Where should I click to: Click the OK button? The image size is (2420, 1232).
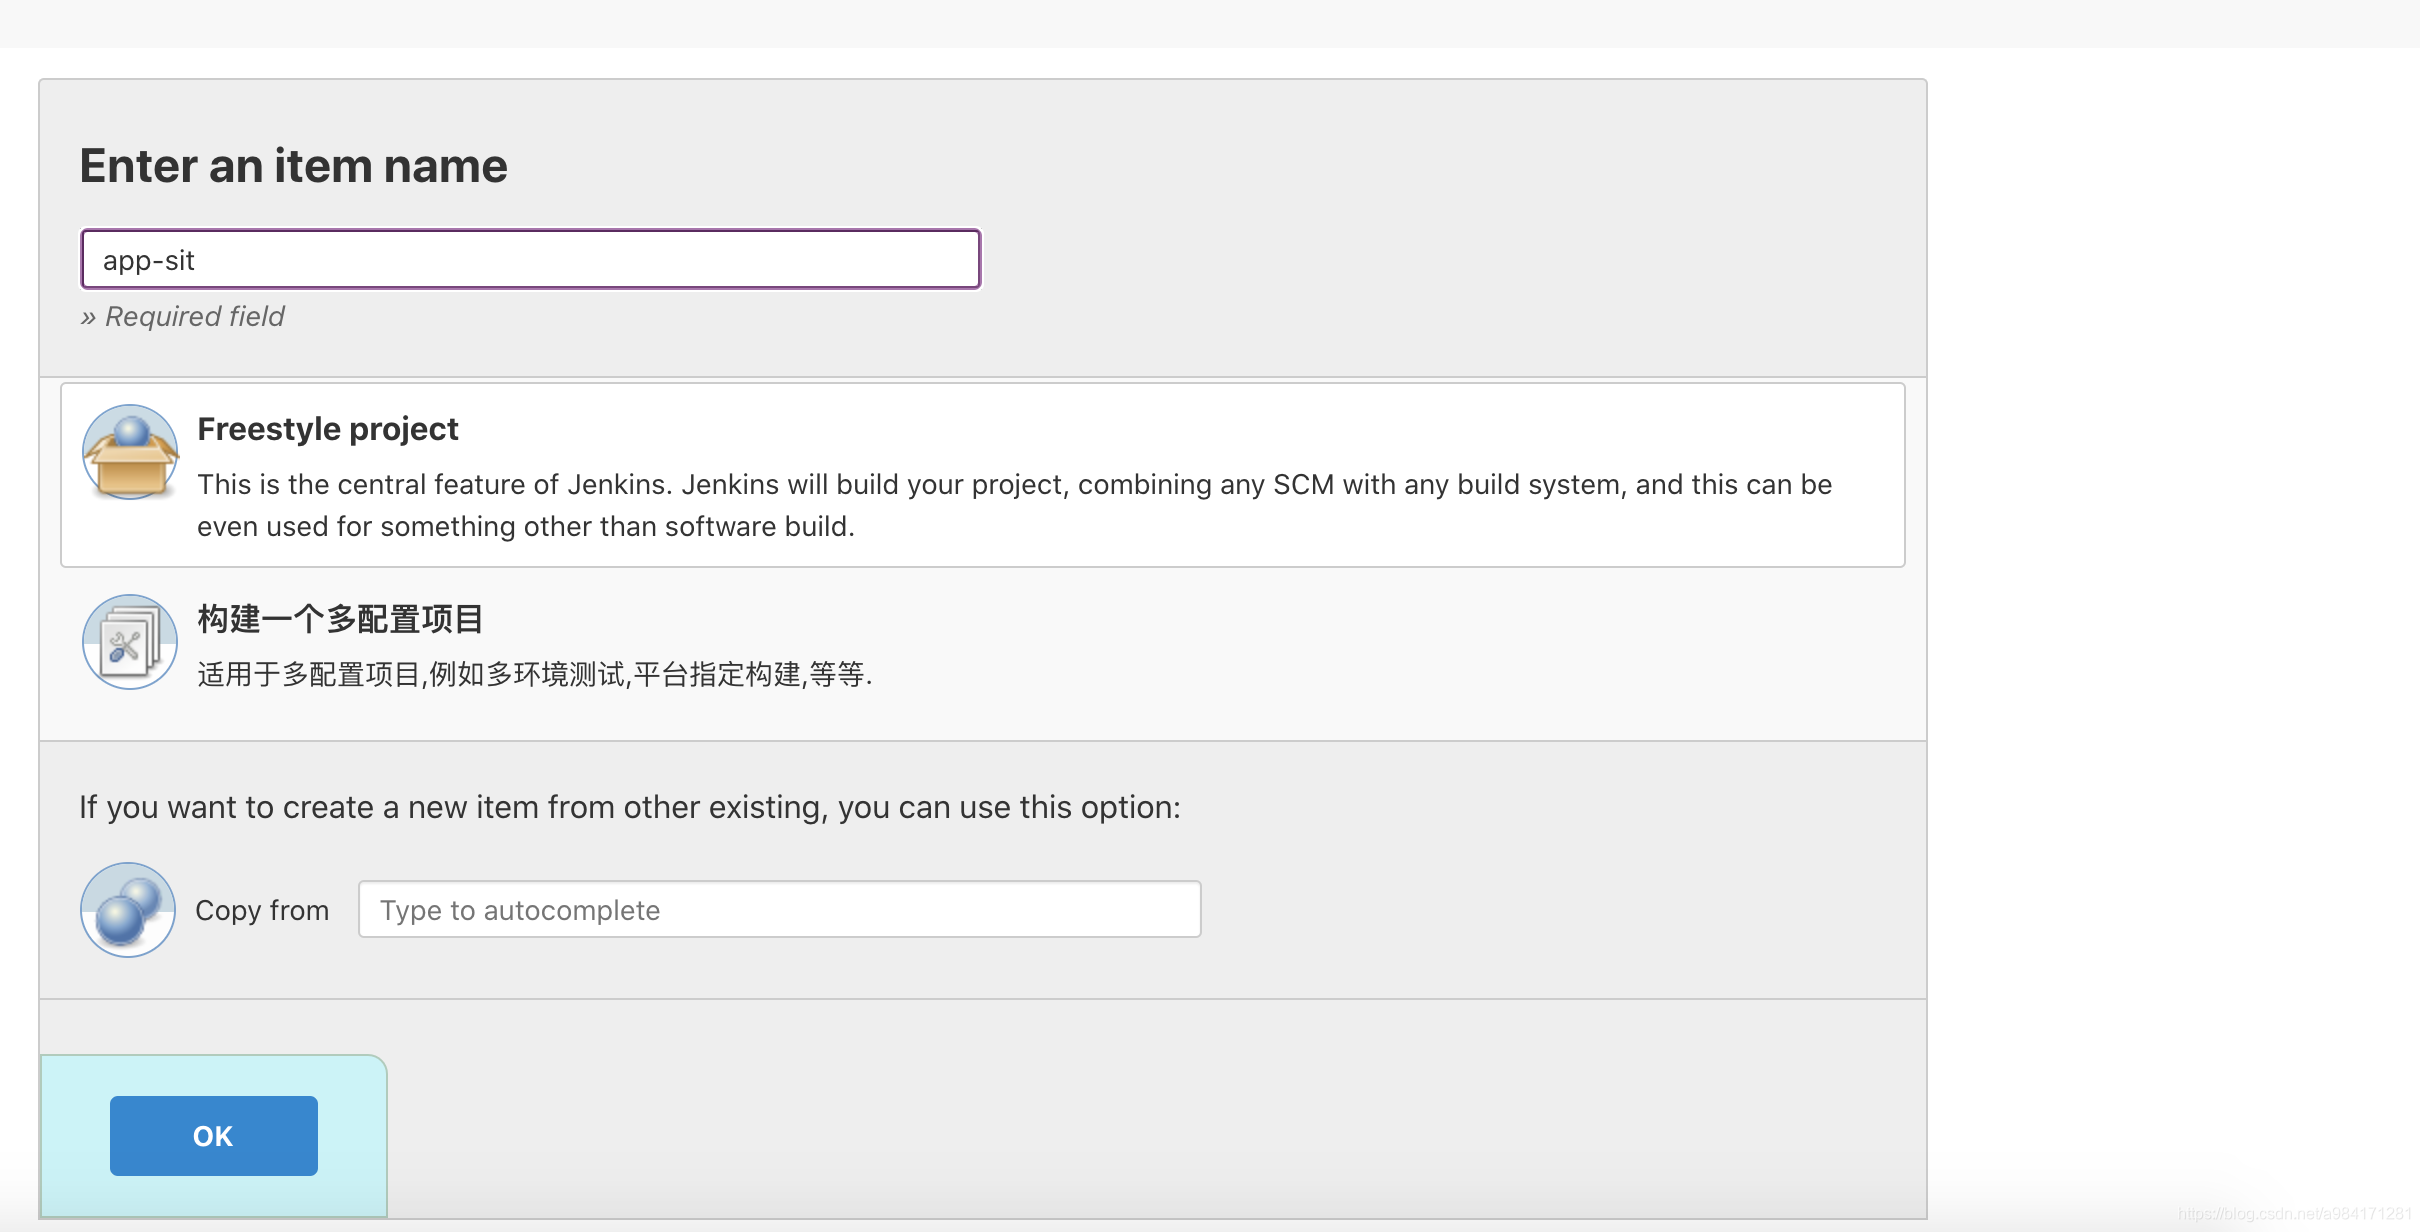coord(214,1136)
